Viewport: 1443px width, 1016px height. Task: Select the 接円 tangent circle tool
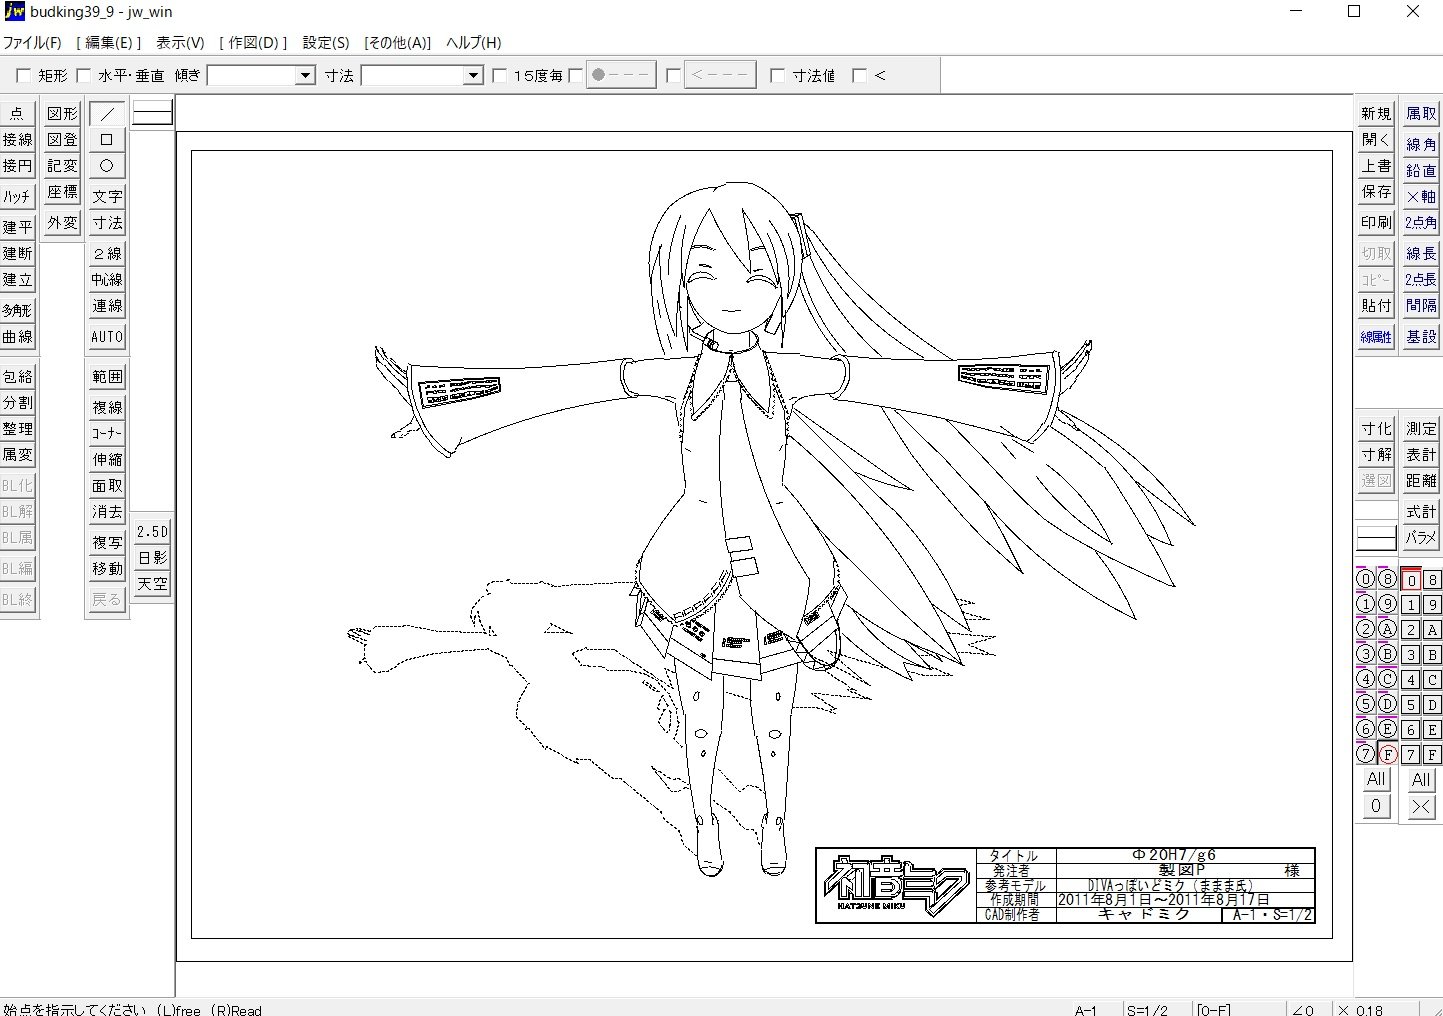[x=17, y=165]
